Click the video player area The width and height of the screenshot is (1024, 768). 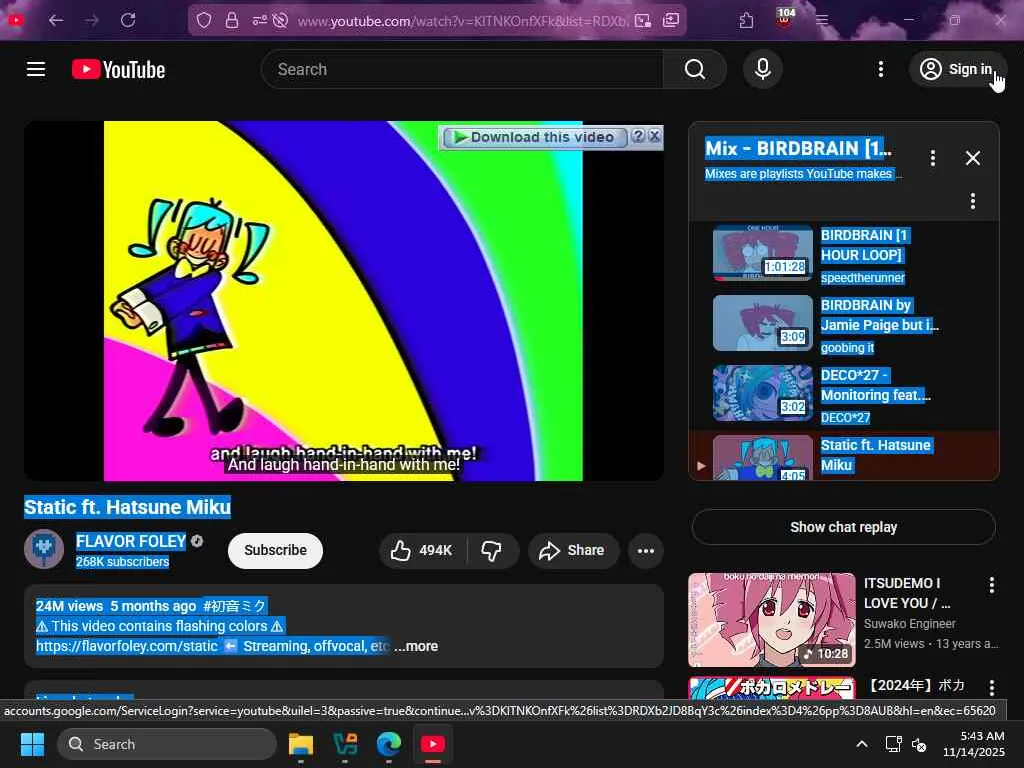344,300
